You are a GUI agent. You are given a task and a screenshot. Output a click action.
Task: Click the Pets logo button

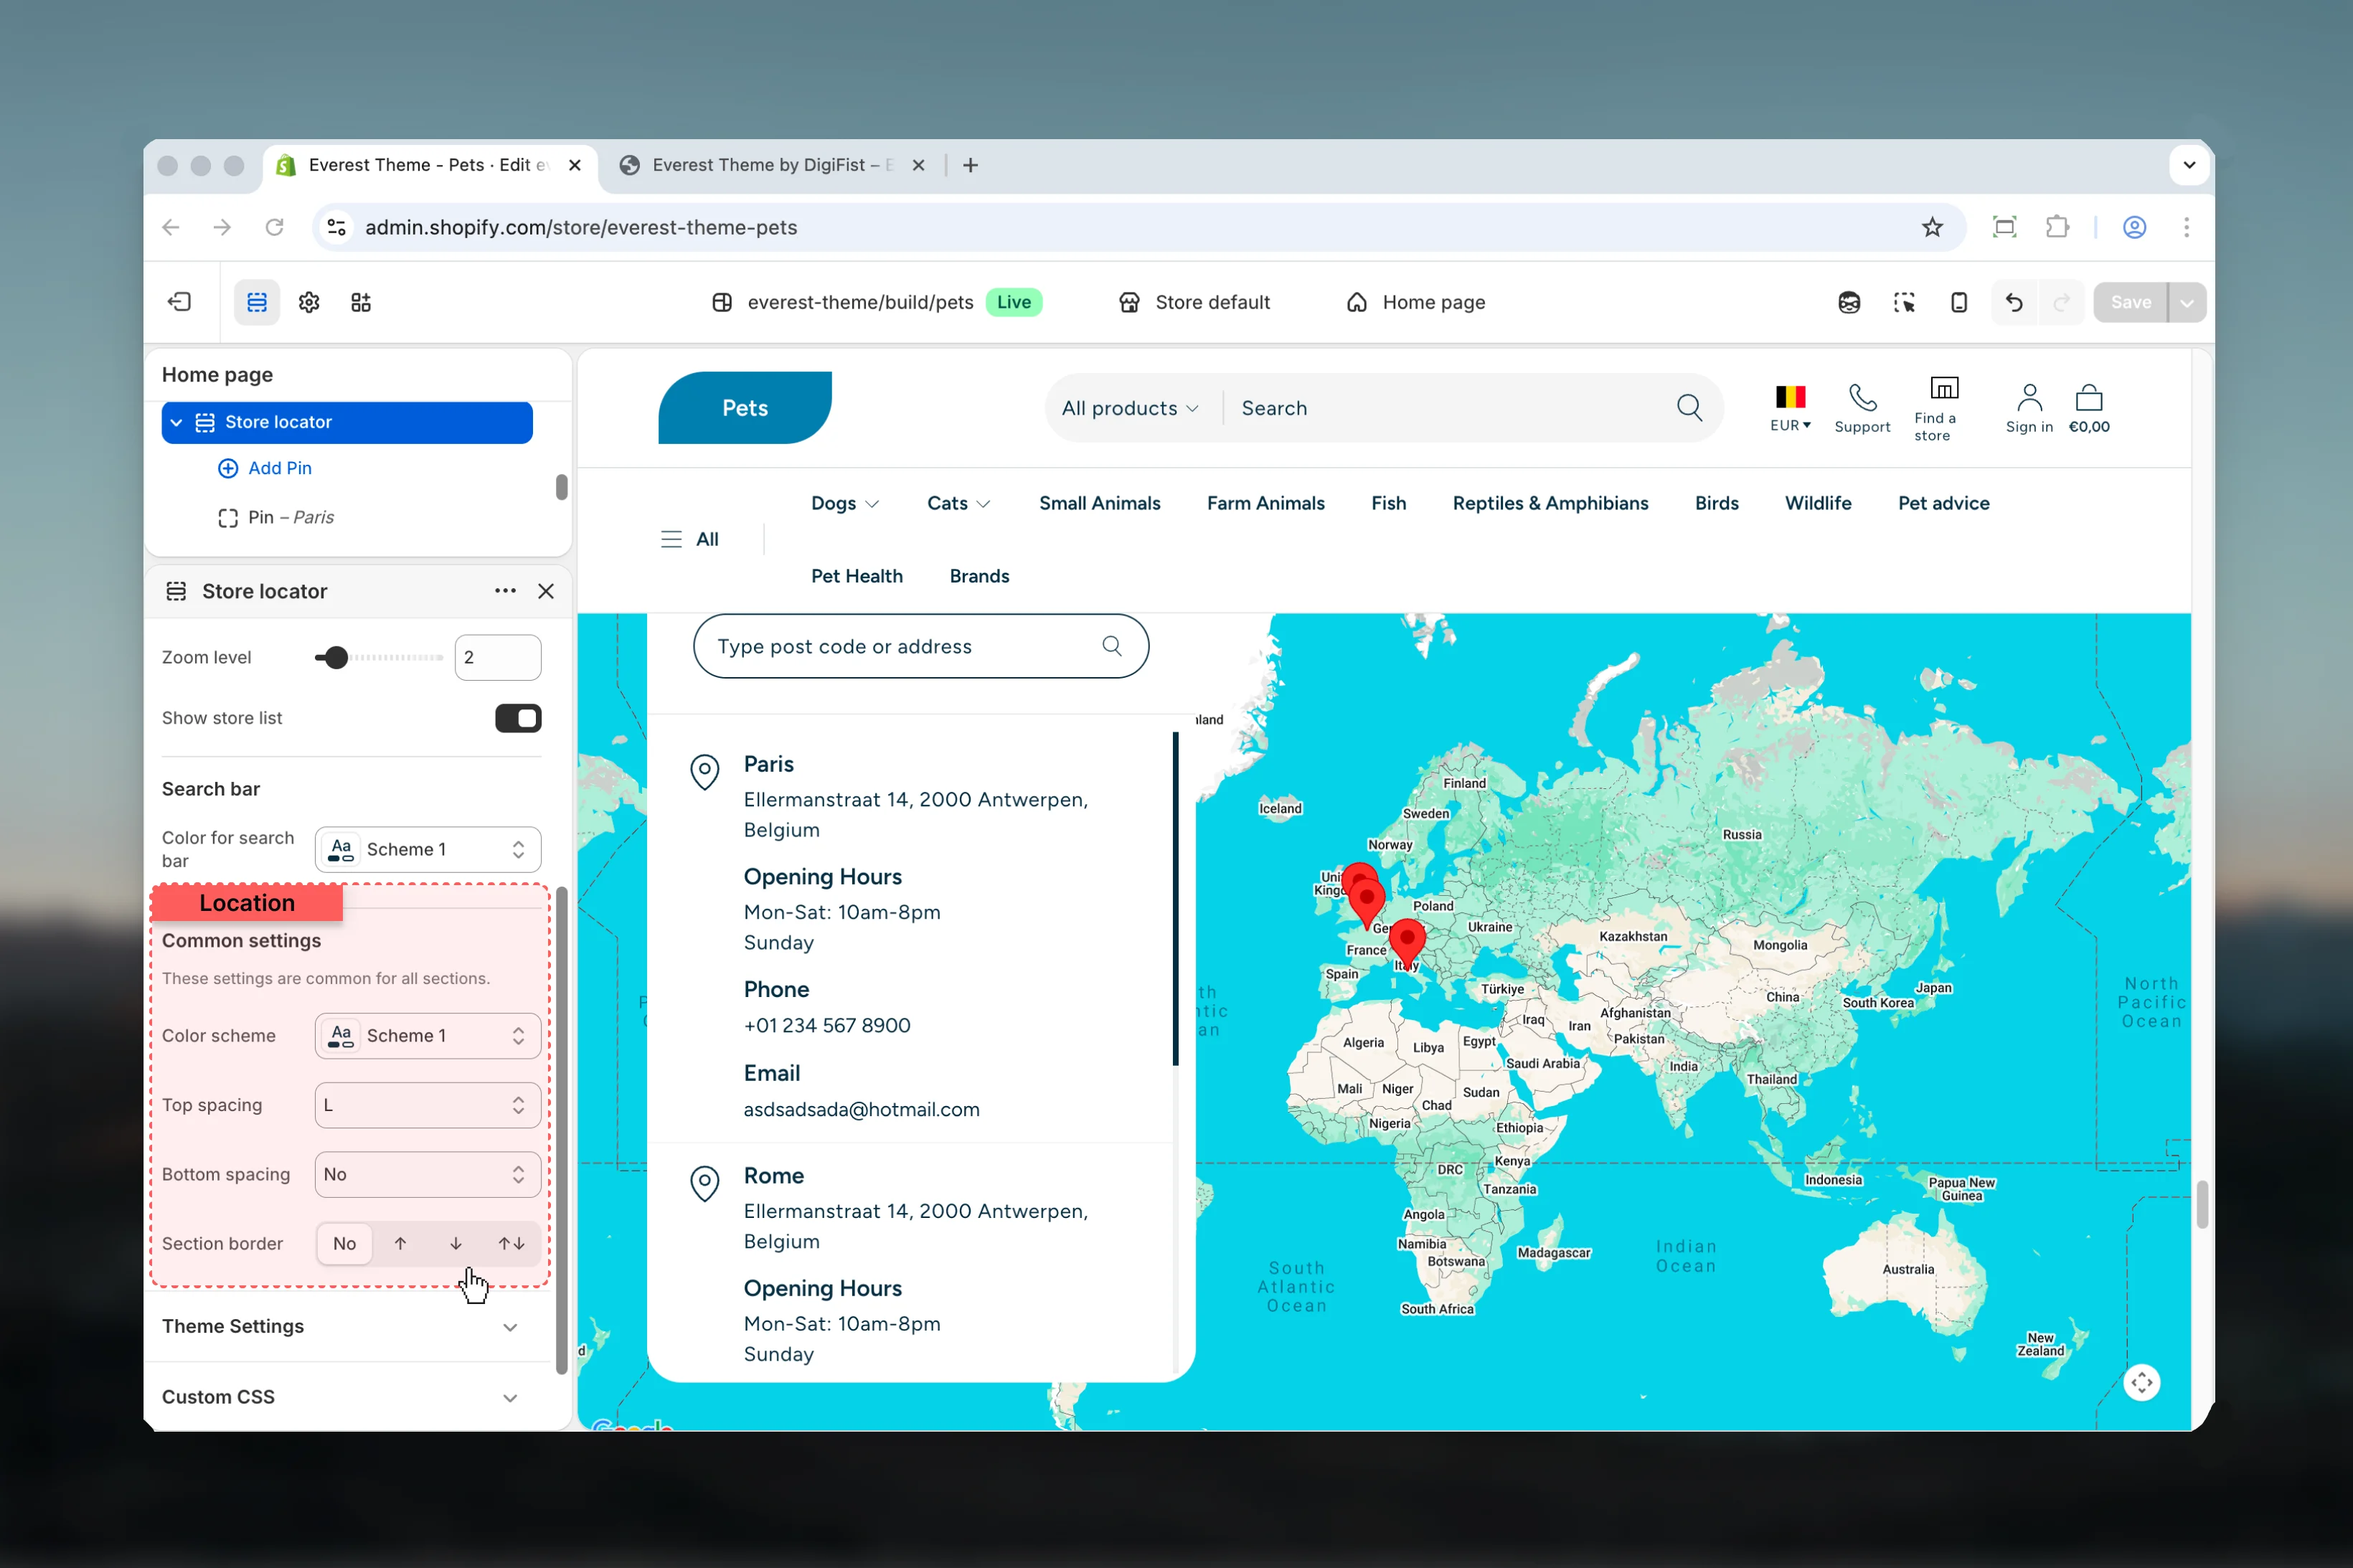pos(745,407)
